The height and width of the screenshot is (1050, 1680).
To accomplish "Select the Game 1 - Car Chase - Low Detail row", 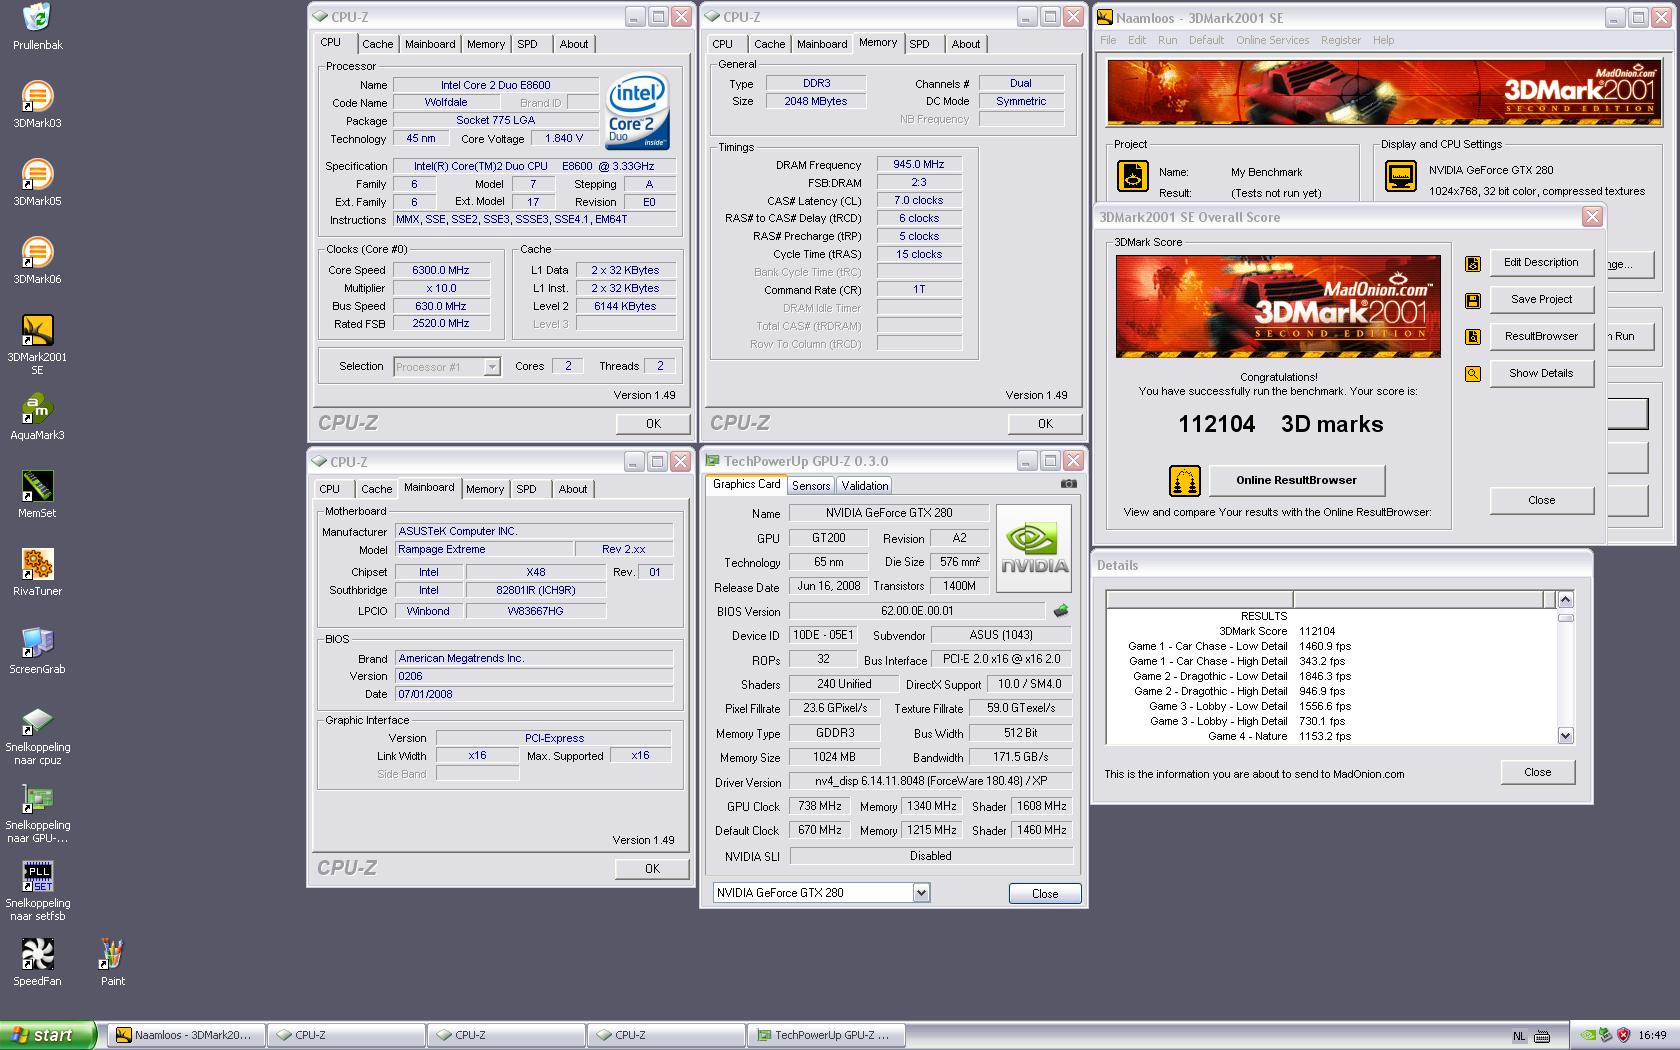I will pos(1239,646).
